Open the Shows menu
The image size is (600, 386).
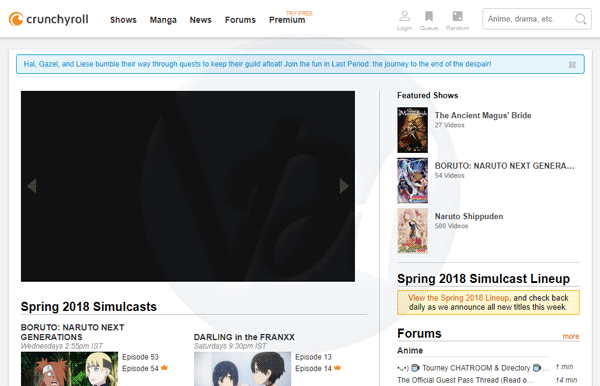pos(123,20)
